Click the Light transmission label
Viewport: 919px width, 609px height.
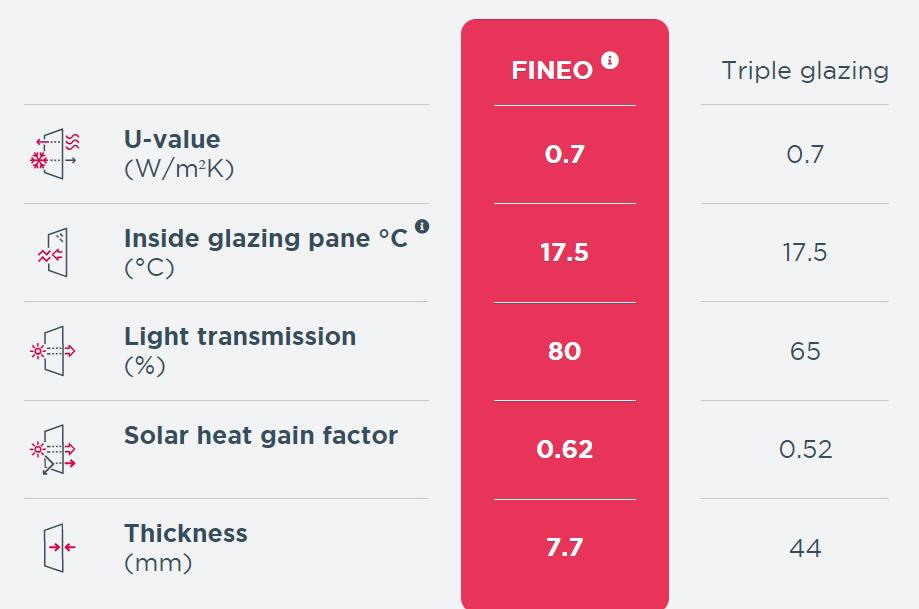(x=240, y=337)
